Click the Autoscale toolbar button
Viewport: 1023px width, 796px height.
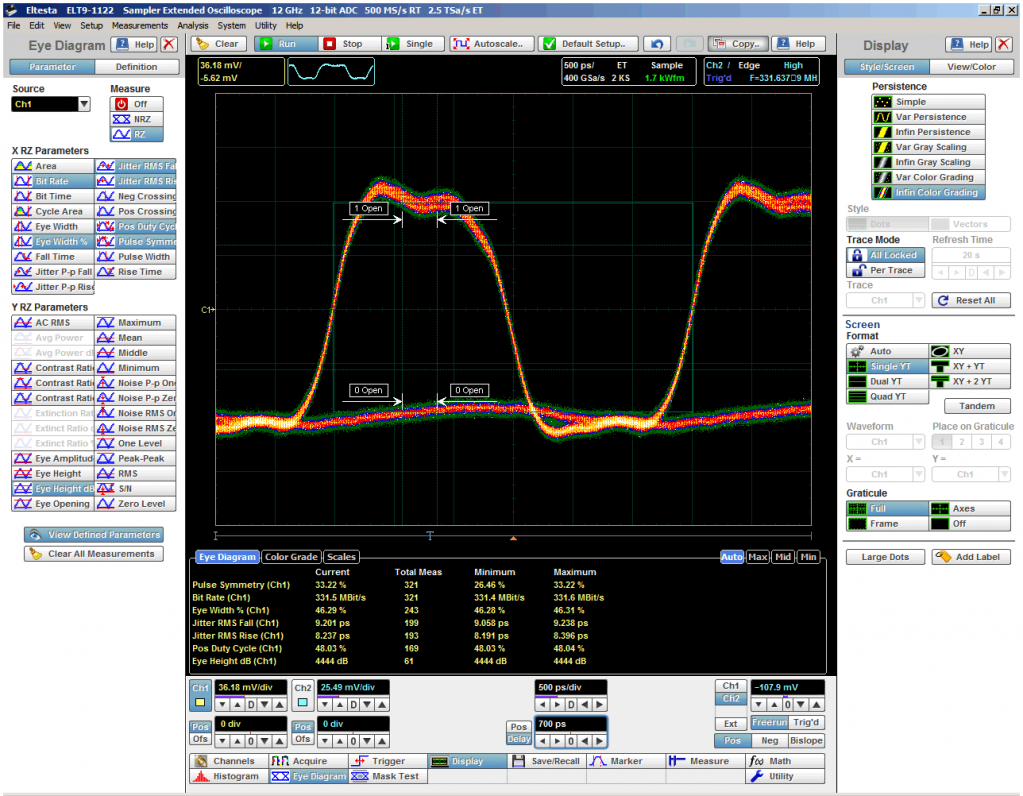coord(490,44)
